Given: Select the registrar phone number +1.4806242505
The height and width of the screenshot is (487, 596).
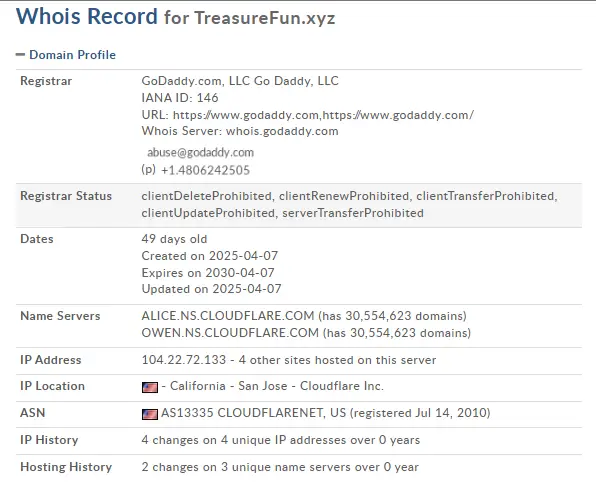Looking at the screenshot, I should (x=205, y=170).
